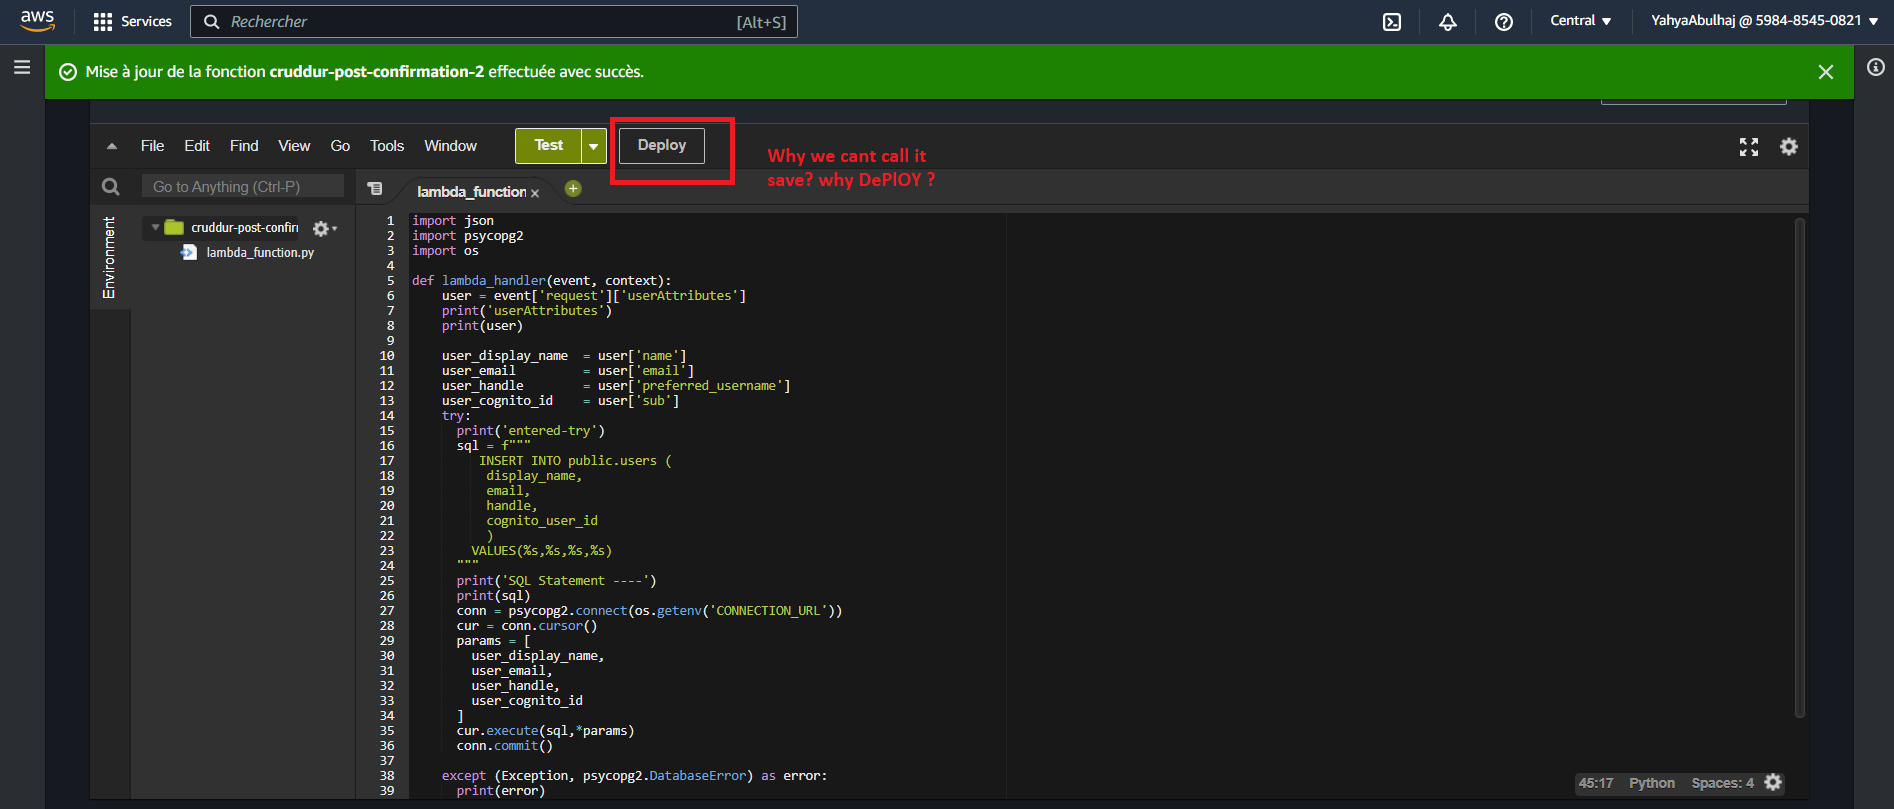The height and width of the screenshot is (809, 1894).
Task: Open the hamburger navigation menu
Action: point(22,68)
